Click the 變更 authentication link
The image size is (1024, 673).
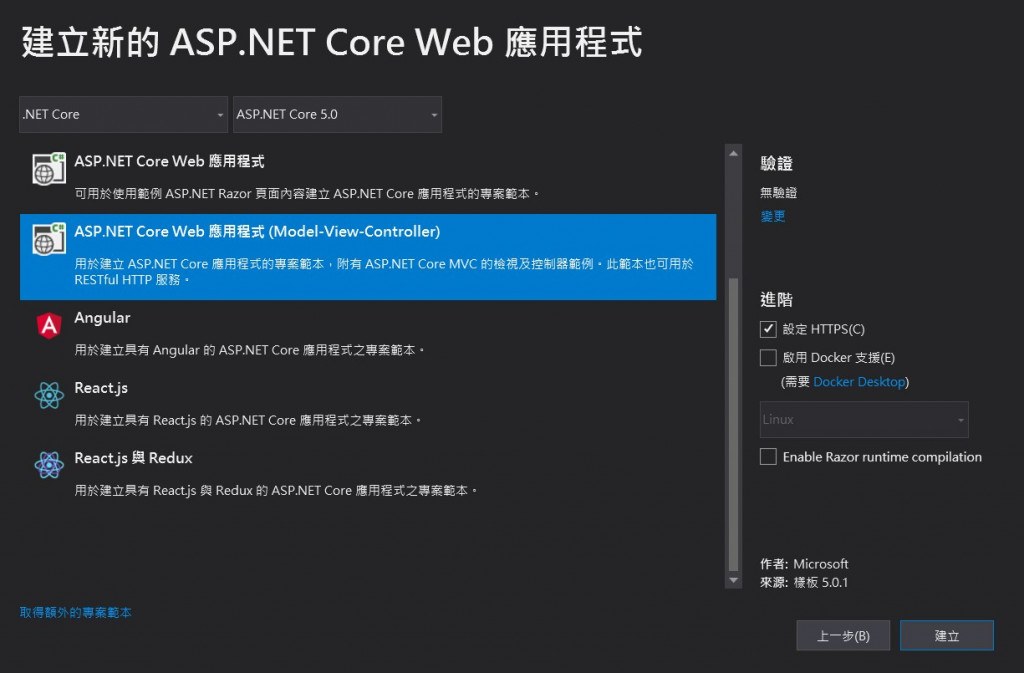click(x=773, y=216)
